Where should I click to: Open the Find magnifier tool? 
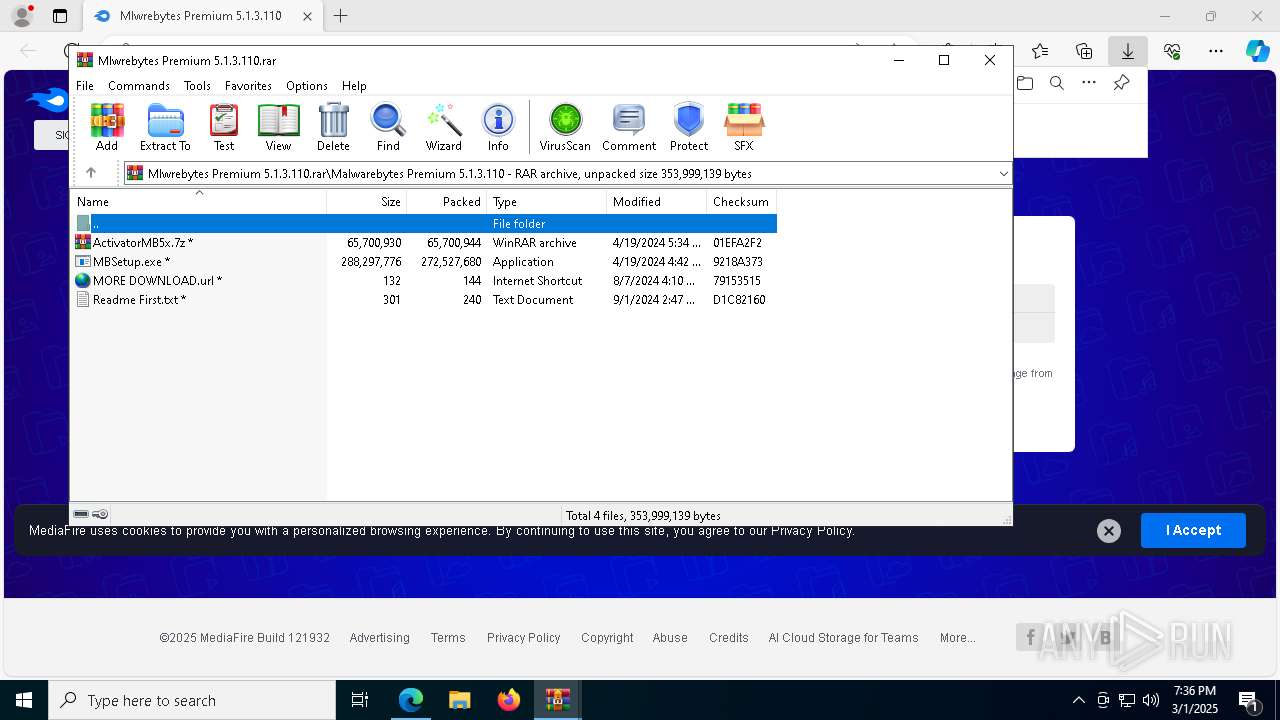point(388,127)
